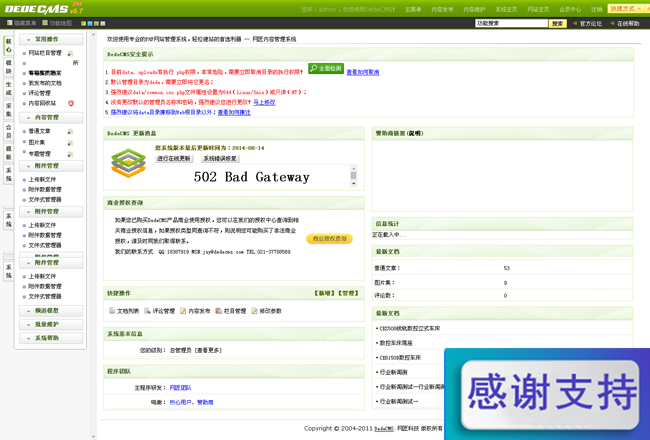Image resolution: width=650 pixels, height=440 pixels.
Task: Click the 文档列表 quick-action icon
Action: pos(112,311)
